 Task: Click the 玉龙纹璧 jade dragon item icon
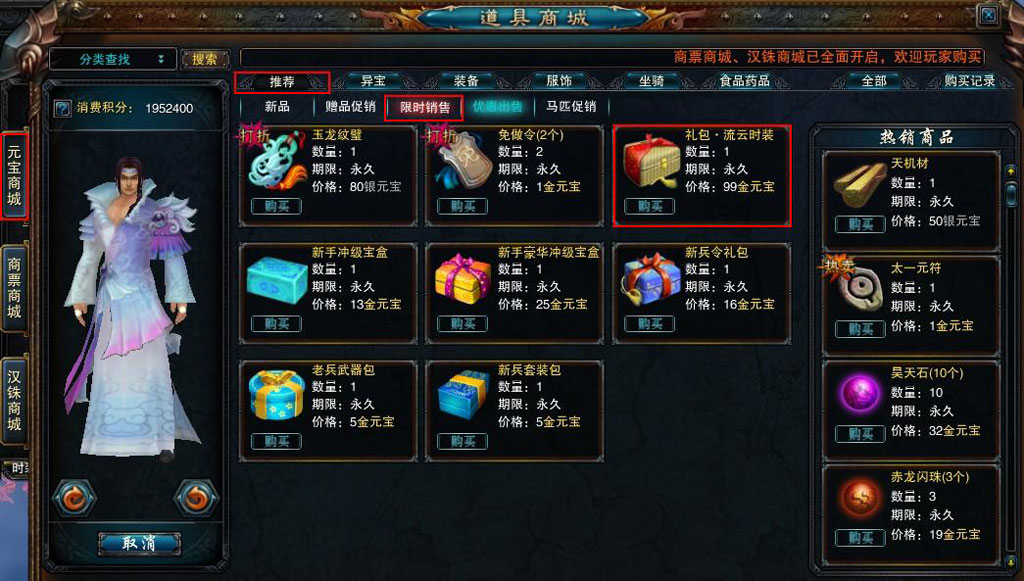pos(277,161)
